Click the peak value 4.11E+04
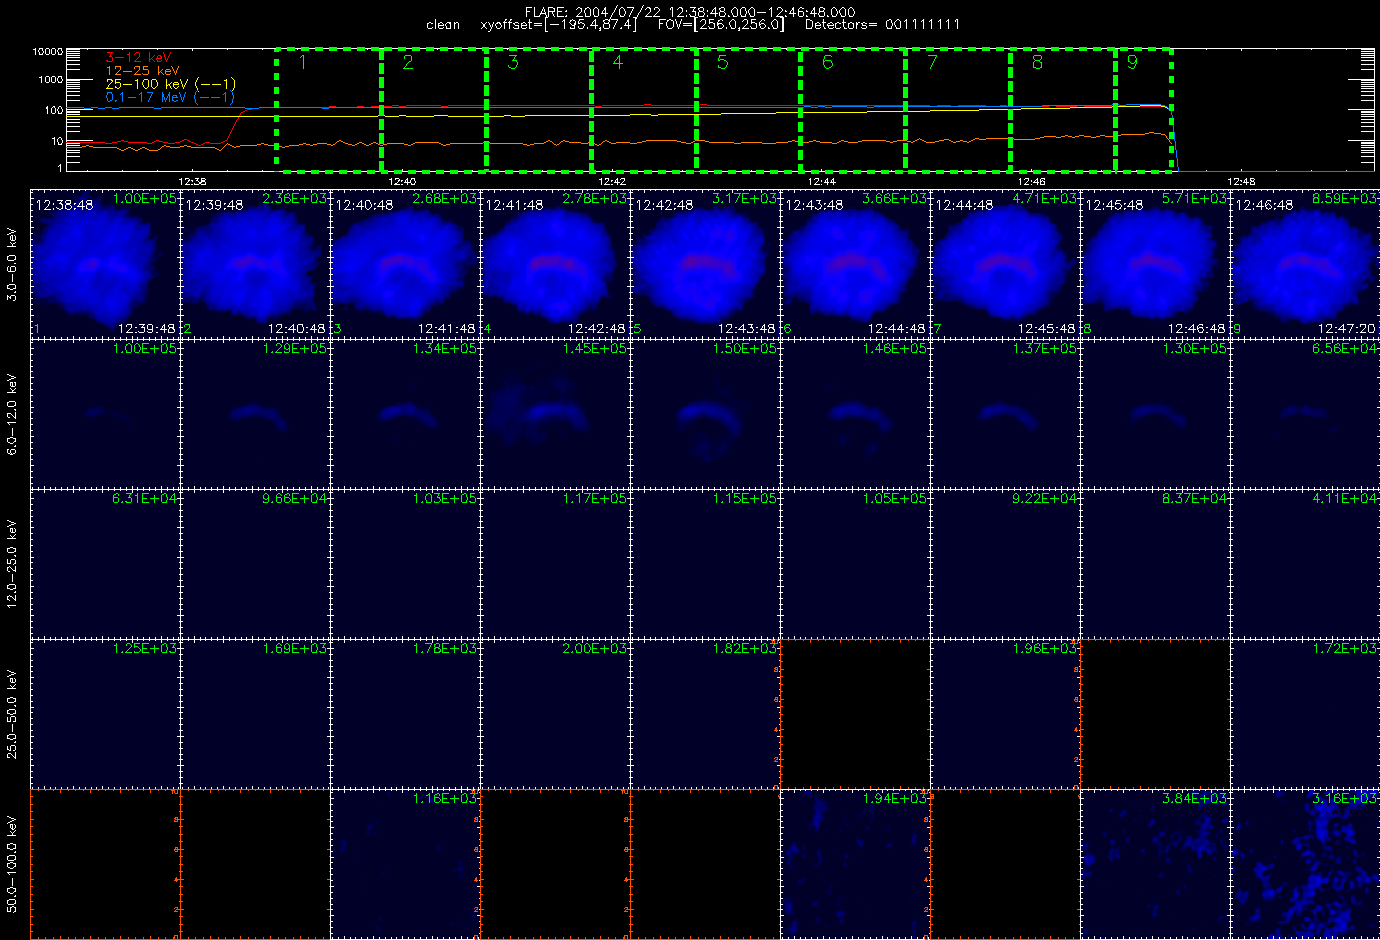This screenshot has height=940, width=1380. [x=1345, y=499]
